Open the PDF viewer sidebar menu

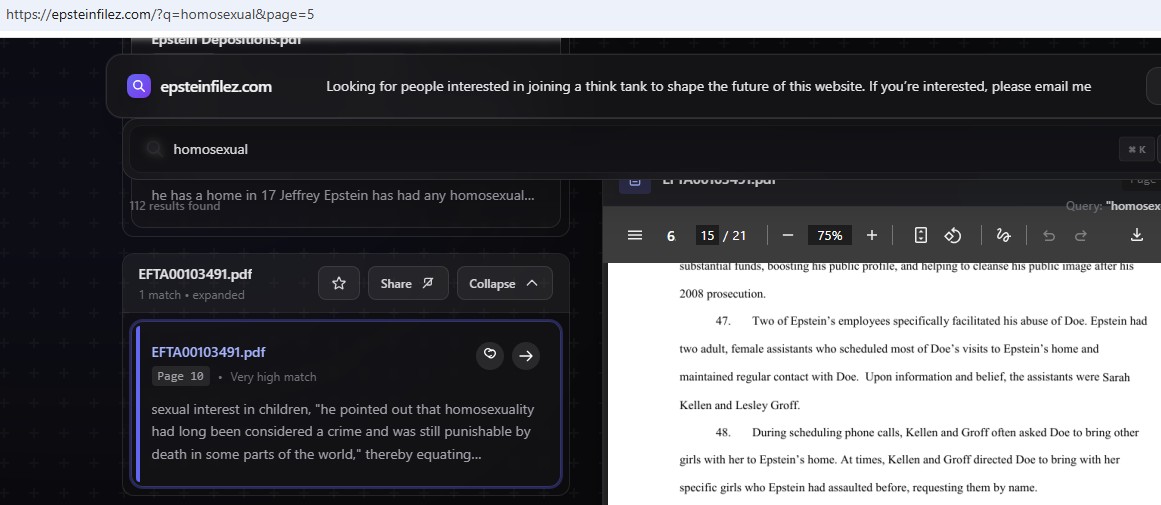[635, 235]
